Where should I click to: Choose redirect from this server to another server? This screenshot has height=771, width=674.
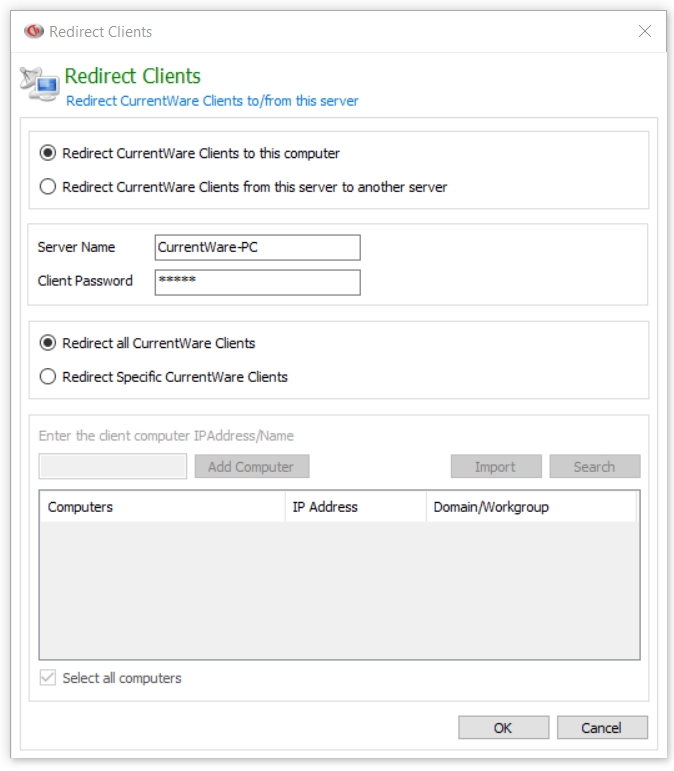pyautogui.click(x=47, y=187)
